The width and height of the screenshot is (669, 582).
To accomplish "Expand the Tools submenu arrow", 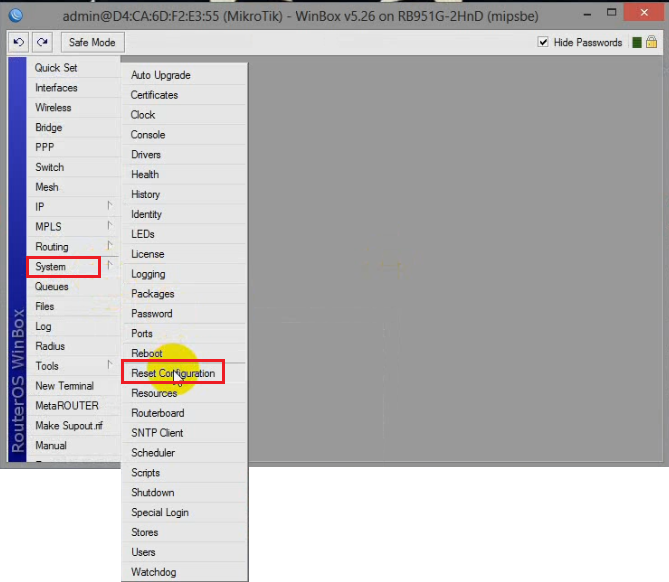I will [x=110, y=365].
